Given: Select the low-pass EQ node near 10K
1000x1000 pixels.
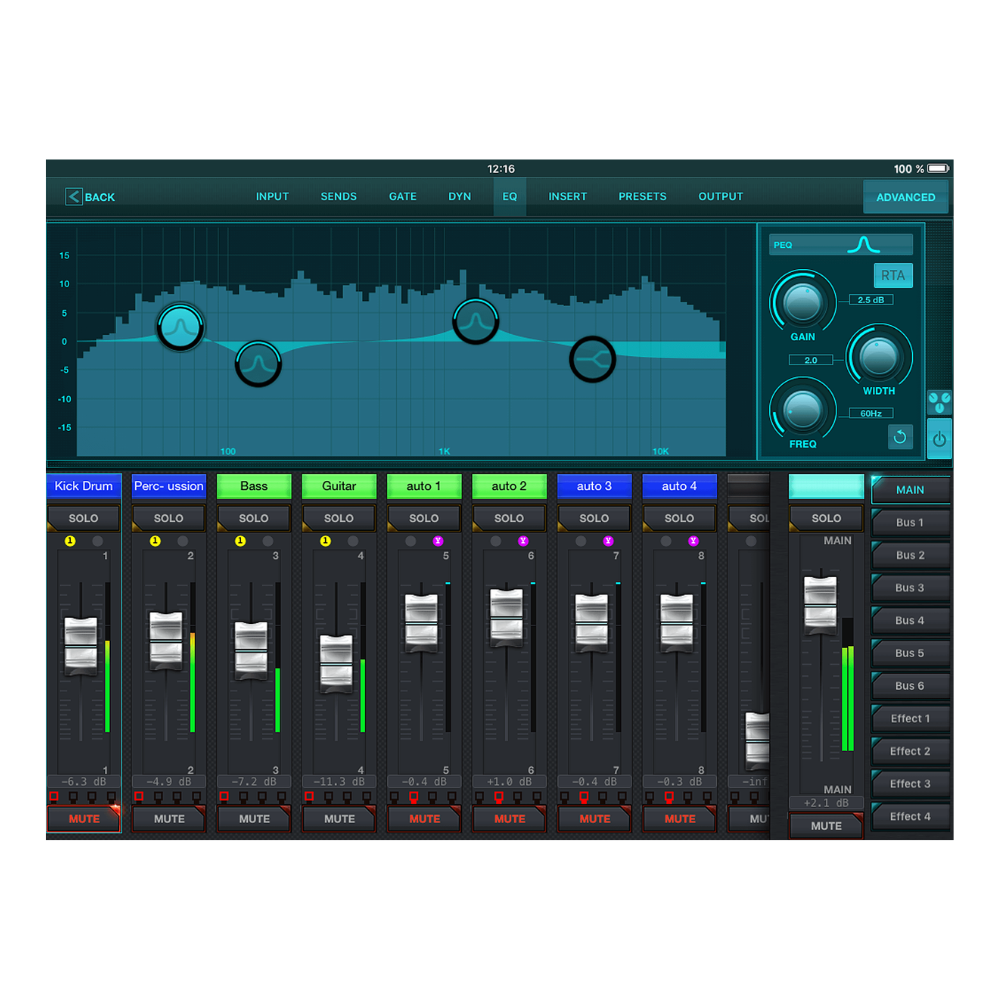Looking at the screenshot, I should coord(592,359).
